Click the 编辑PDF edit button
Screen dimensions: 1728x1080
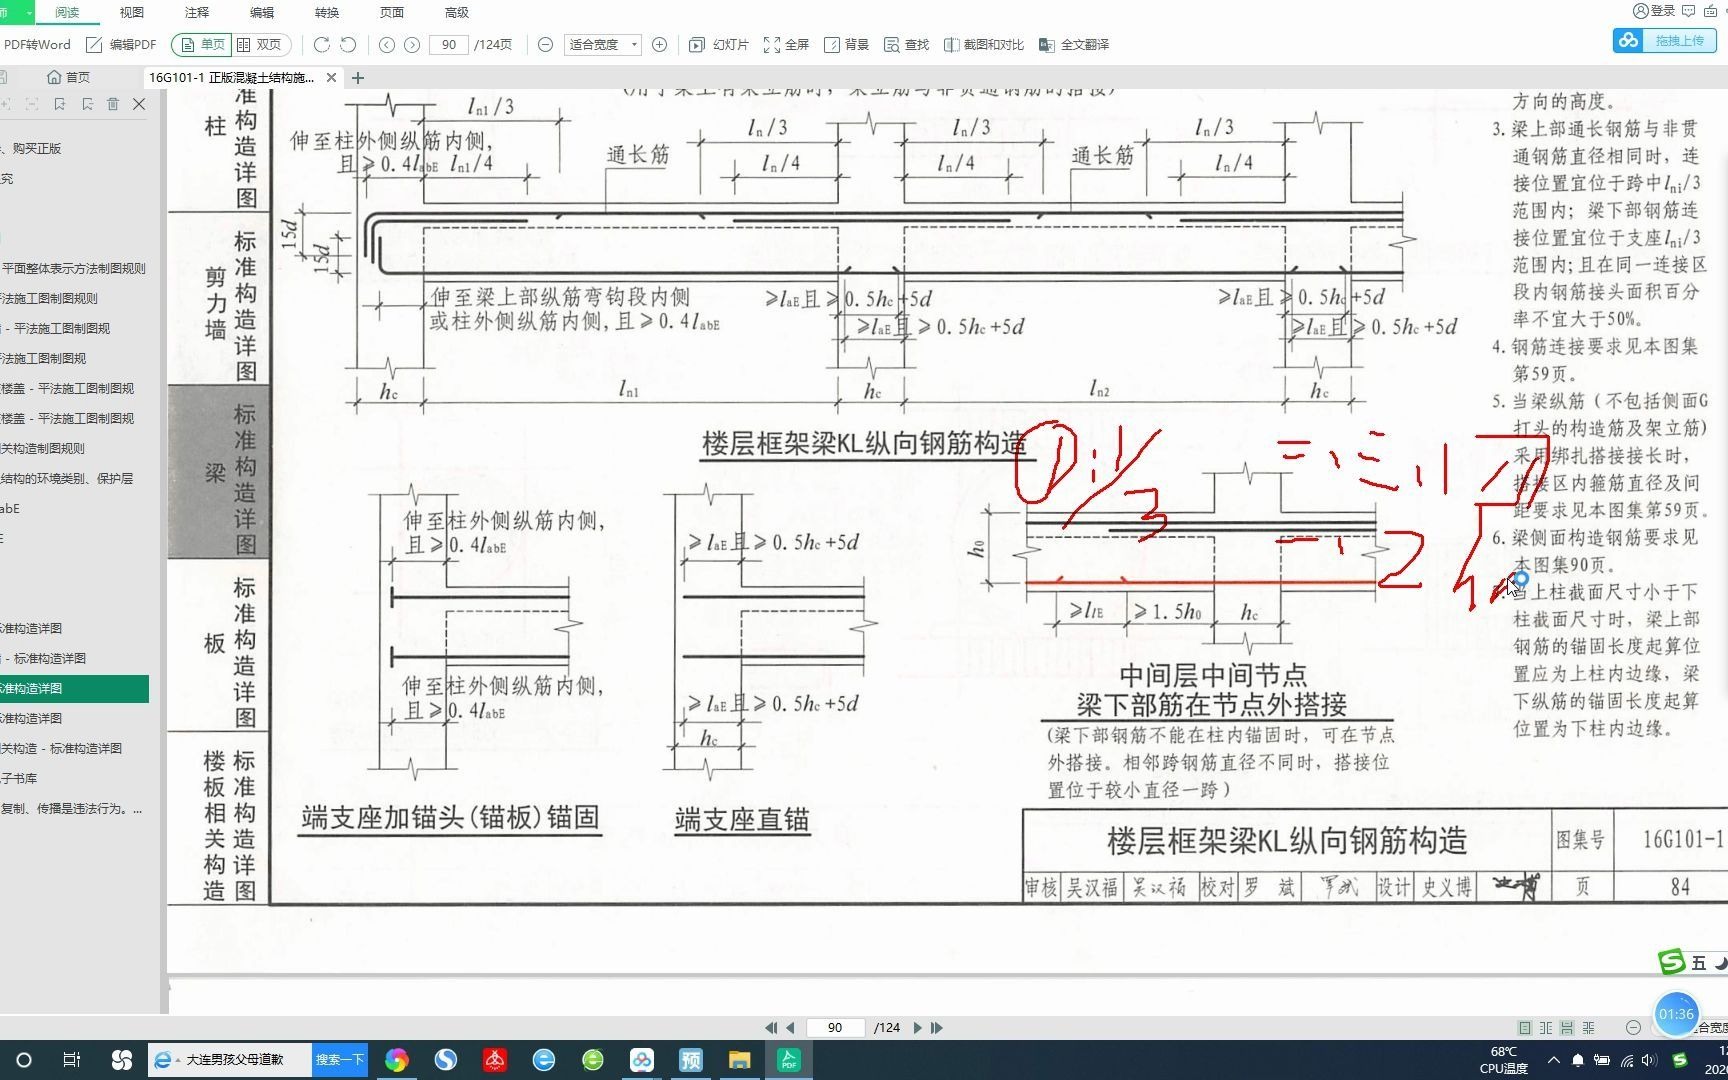point(121,44)
